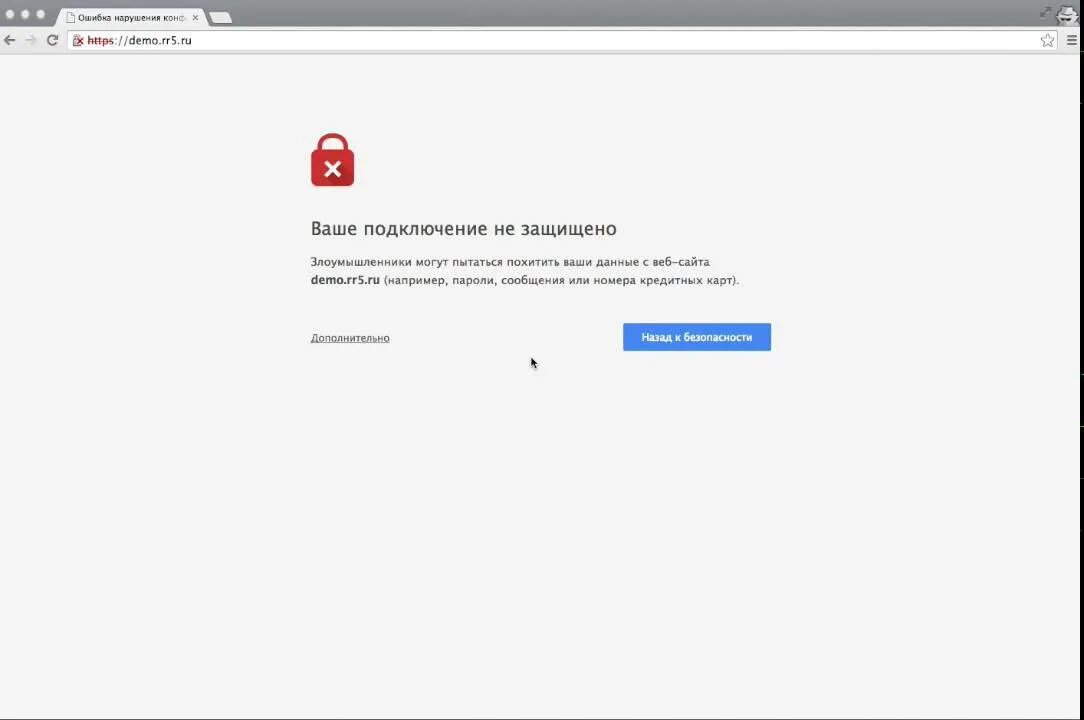This screenshot has width=1084, height=720.
Task: Zoom the window with the third traffic-light button
Action: (x=40, y=15)
